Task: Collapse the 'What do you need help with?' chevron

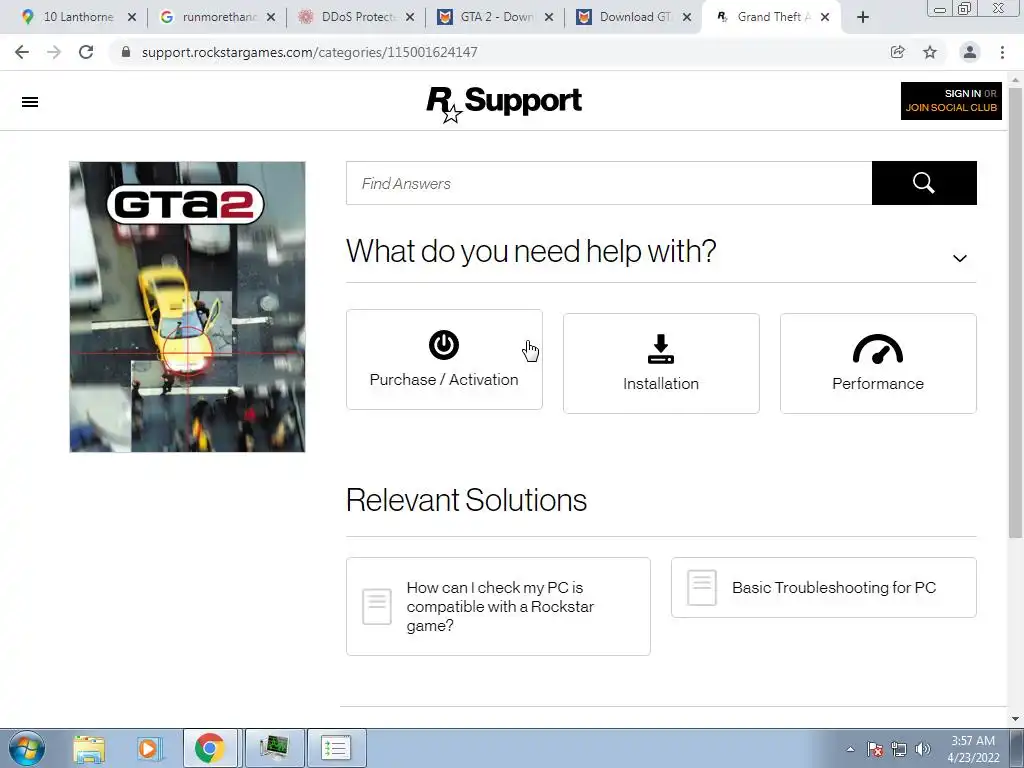Action: point(959,258)
